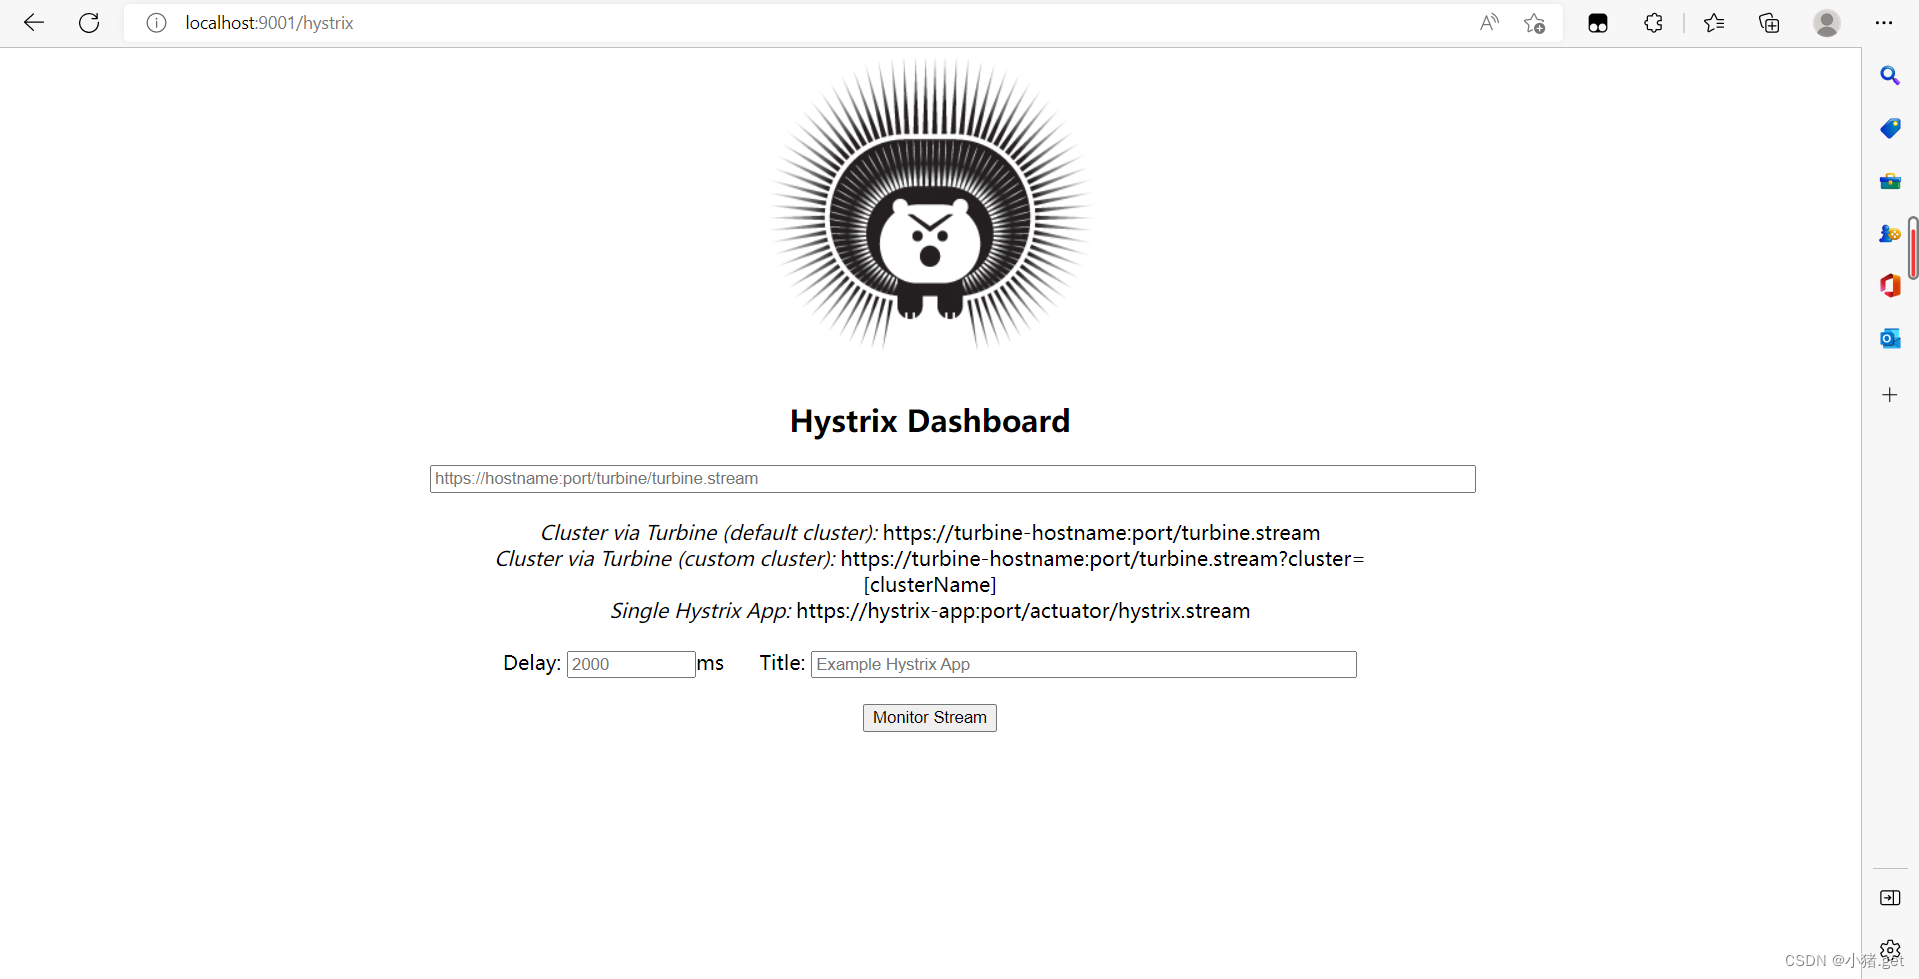The image size is (1919, 979).
Task: Click the pinned extension icon beside the address bar
Action: click(1597, 22)
